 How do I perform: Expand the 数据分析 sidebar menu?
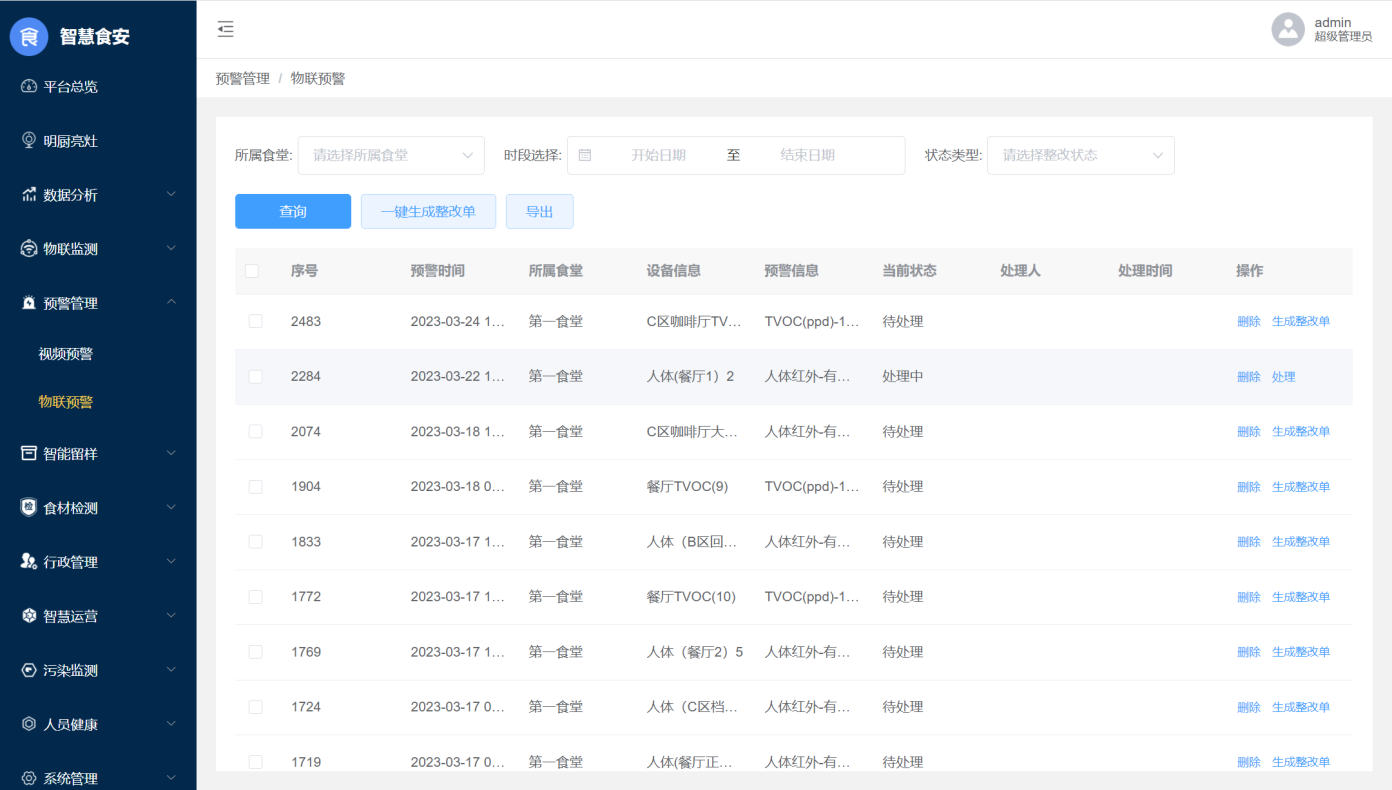[98, 195]
